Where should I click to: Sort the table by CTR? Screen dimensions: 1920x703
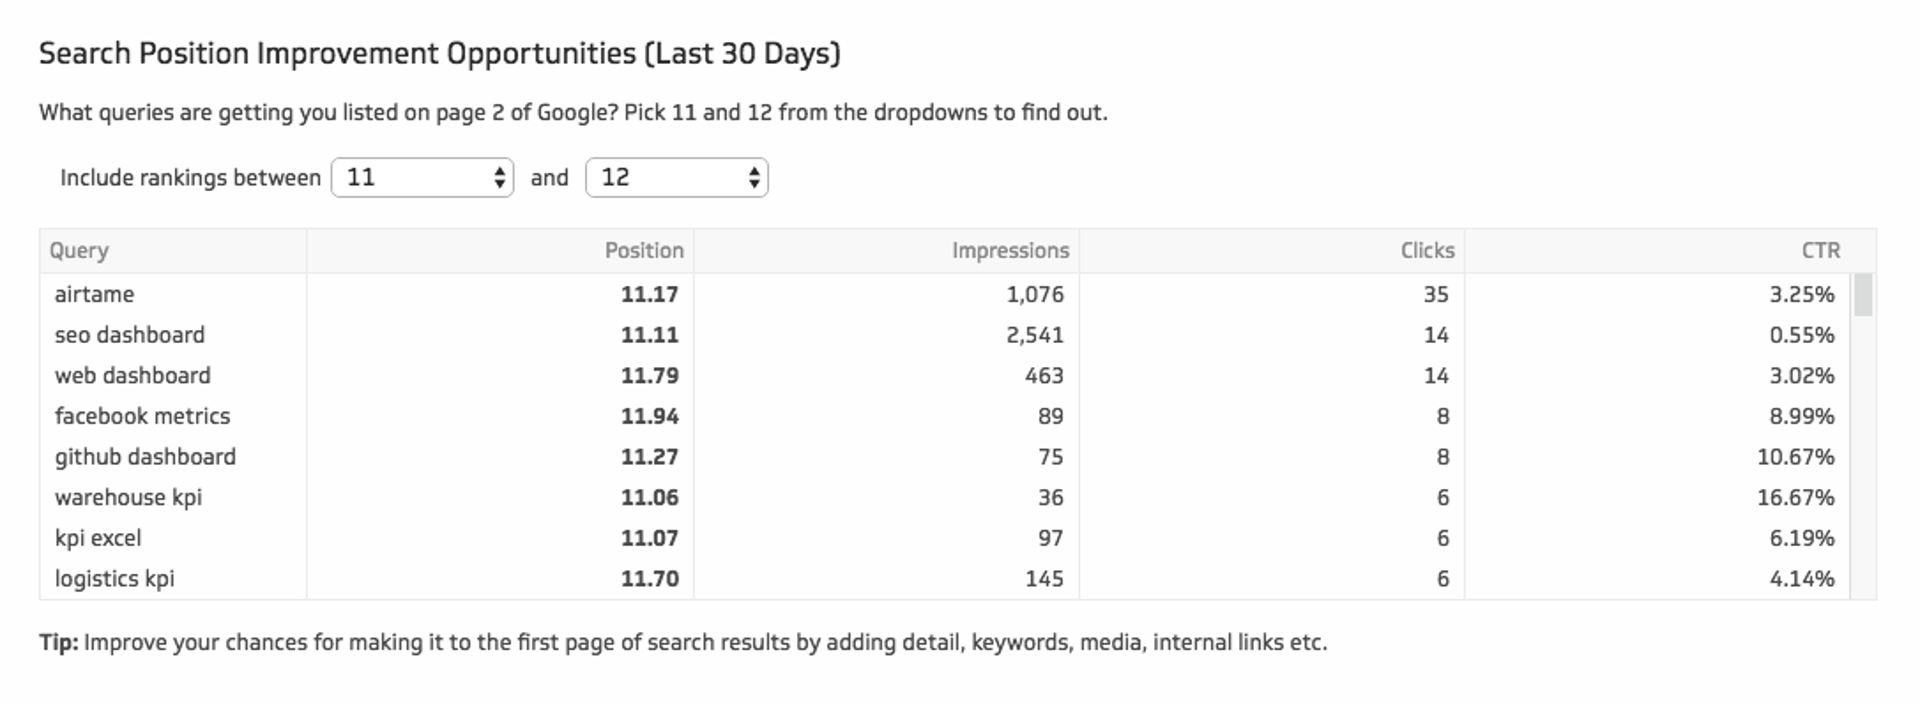[1823, 251]
